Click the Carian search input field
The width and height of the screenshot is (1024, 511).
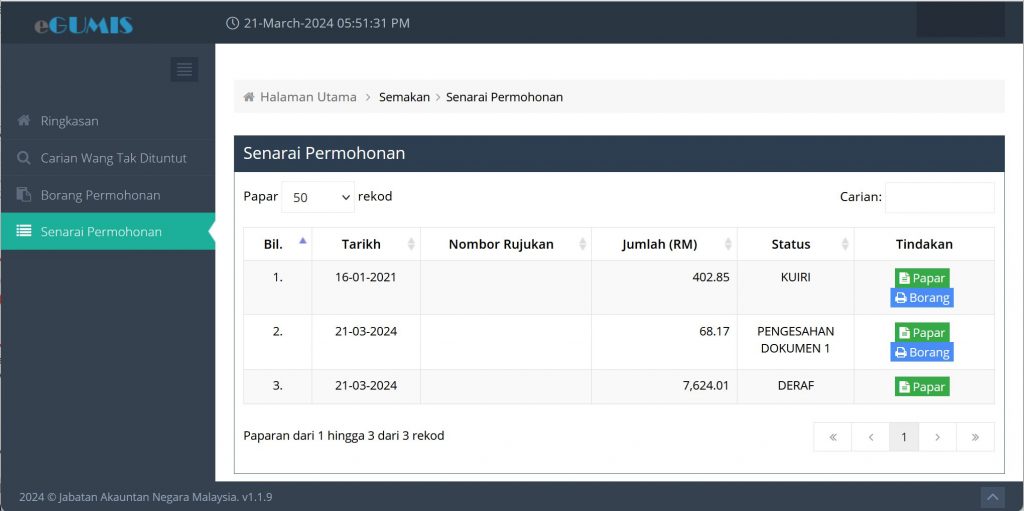point(940,197)
